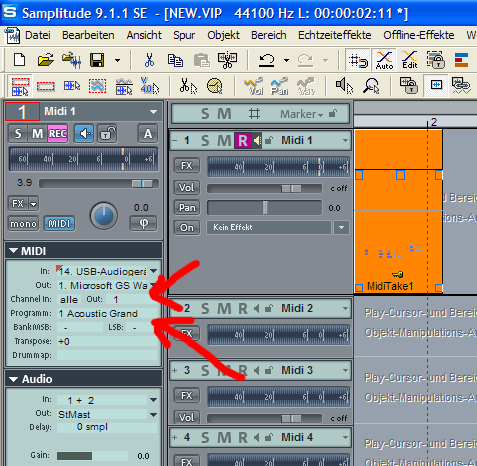477x466 pixels.
Task: Open a project using the folder icon
Action: 46,60
